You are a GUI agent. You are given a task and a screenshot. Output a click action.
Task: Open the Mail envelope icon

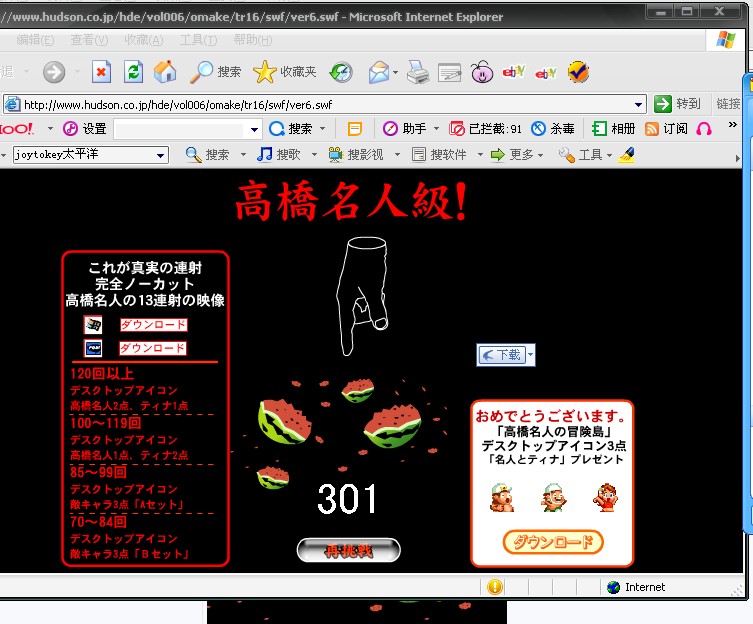coord(379,72)
